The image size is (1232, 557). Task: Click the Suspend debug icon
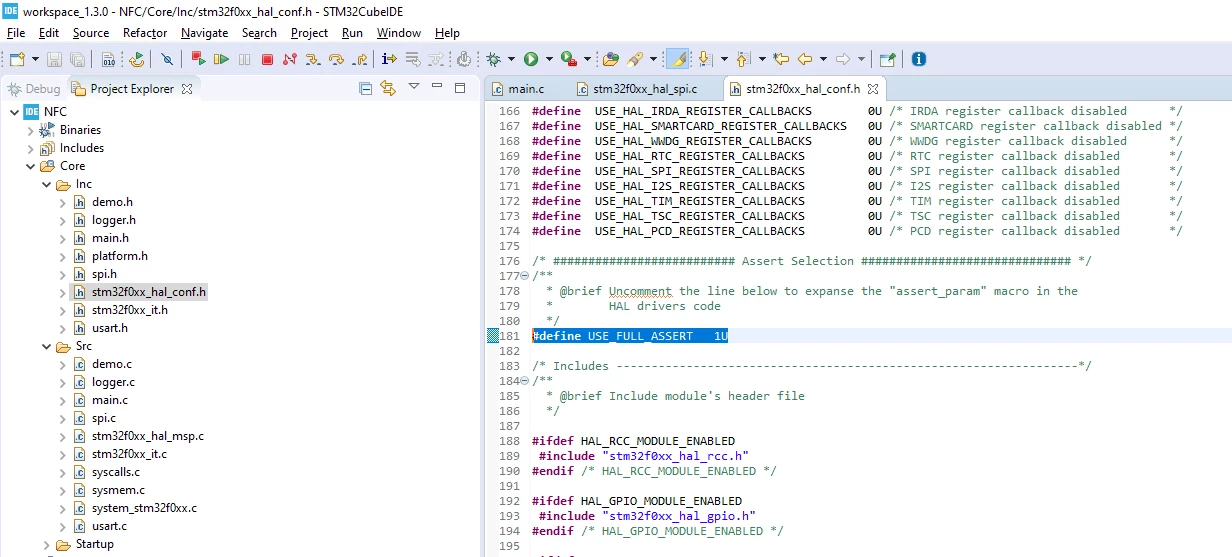[245, 59]
